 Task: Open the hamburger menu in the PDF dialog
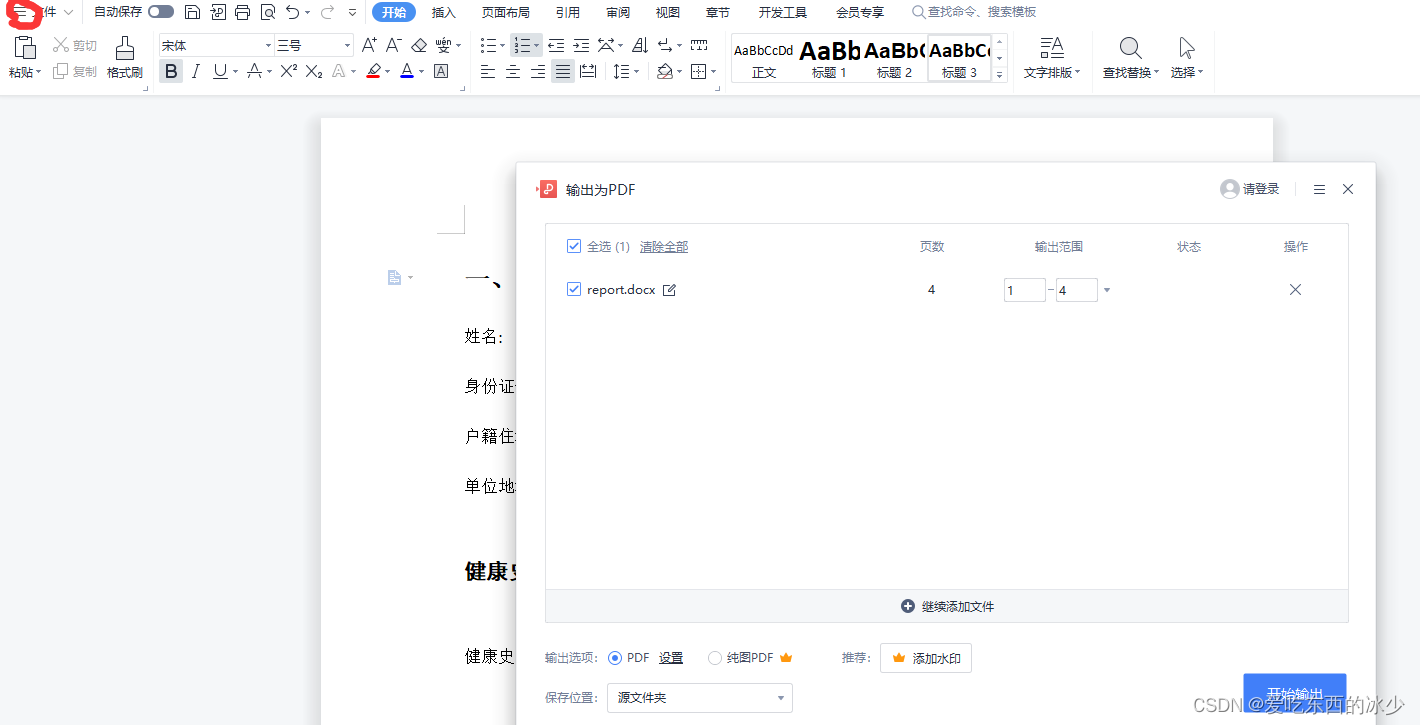tap(1319, 189)
